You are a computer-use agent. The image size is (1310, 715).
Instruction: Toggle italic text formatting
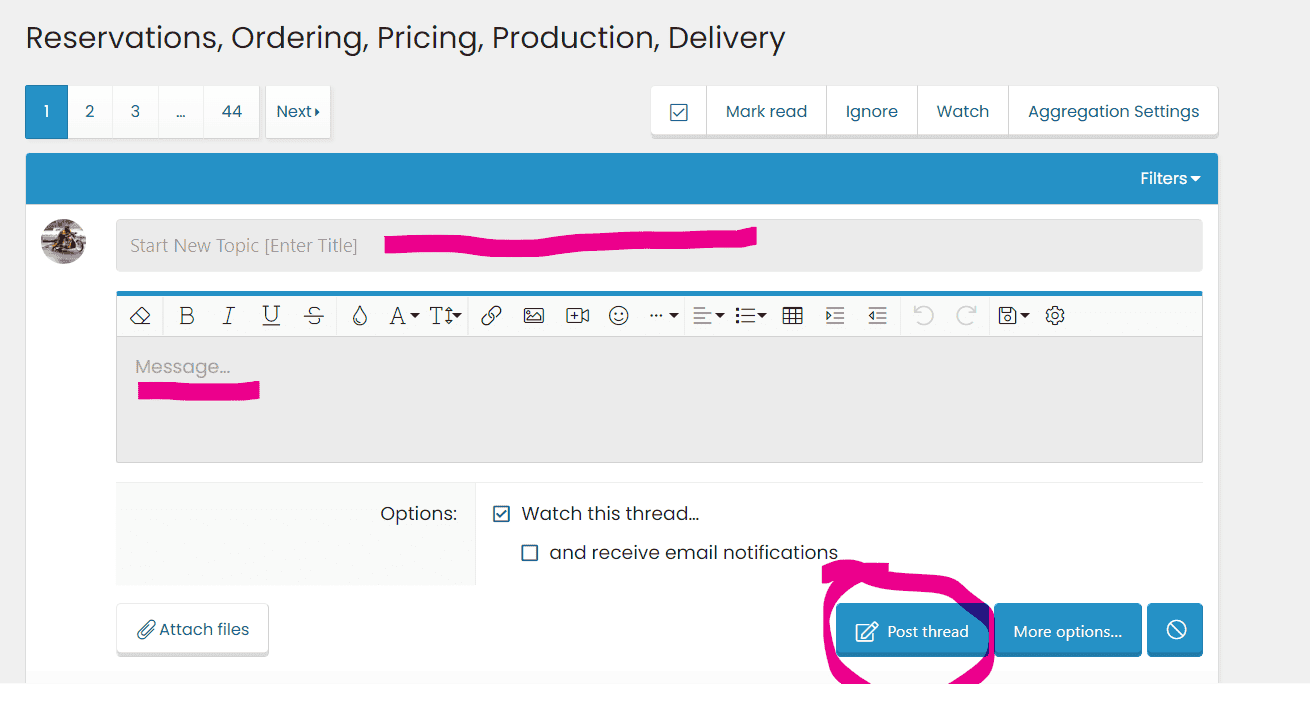coord(228,316)
